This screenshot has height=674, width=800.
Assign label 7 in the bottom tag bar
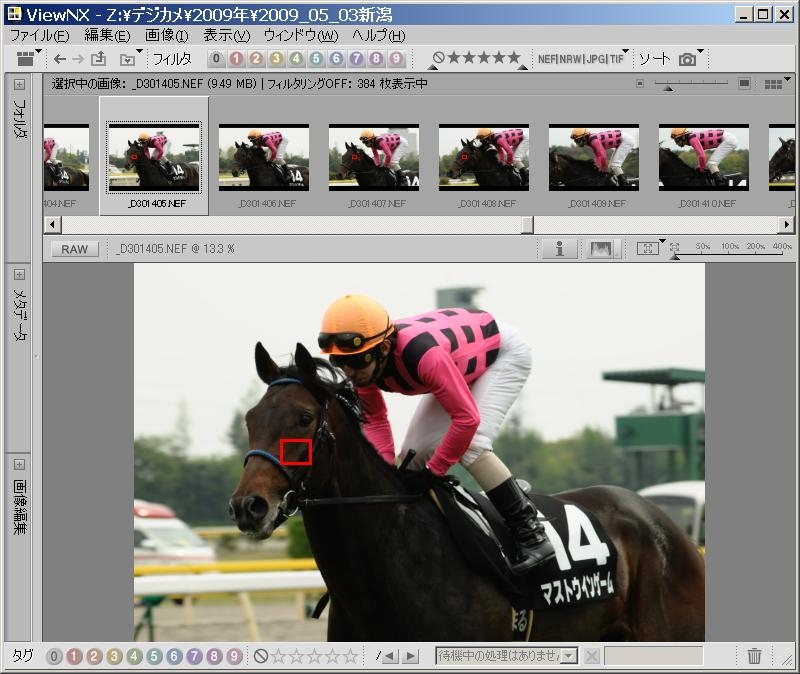pyautogui.click(x=194, y=656)
